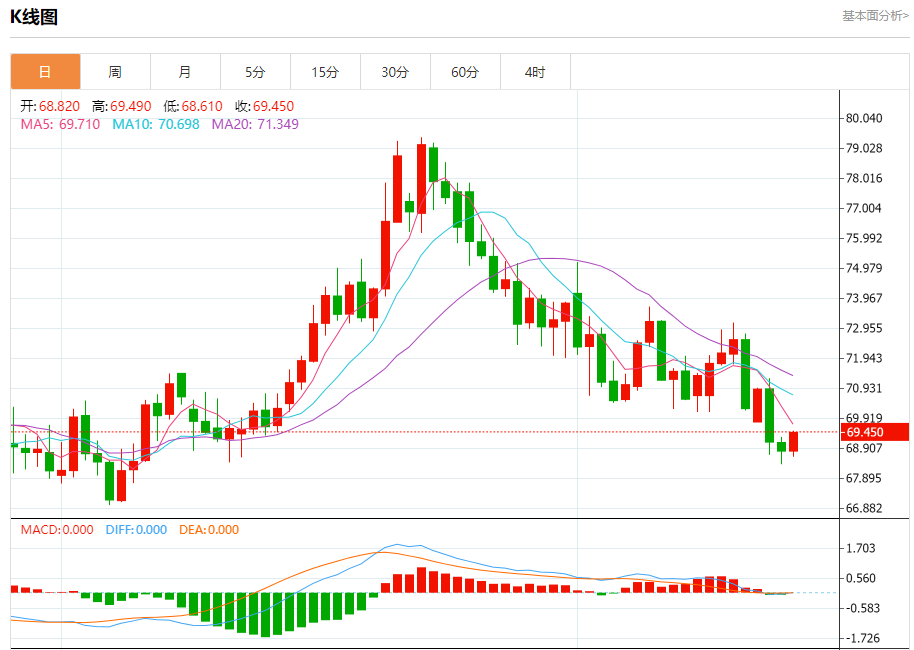914x650 pixels.
Task: Open the 5分 interval tab
Action: [255, 72]
